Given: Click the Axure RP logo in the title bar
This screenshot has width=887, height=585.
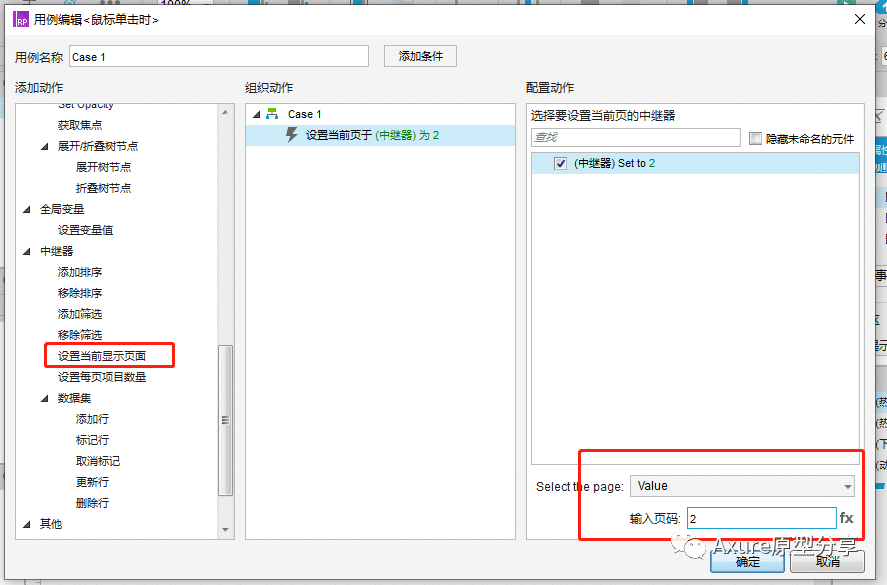Looking at the screenshot, I should pos(21,20).
